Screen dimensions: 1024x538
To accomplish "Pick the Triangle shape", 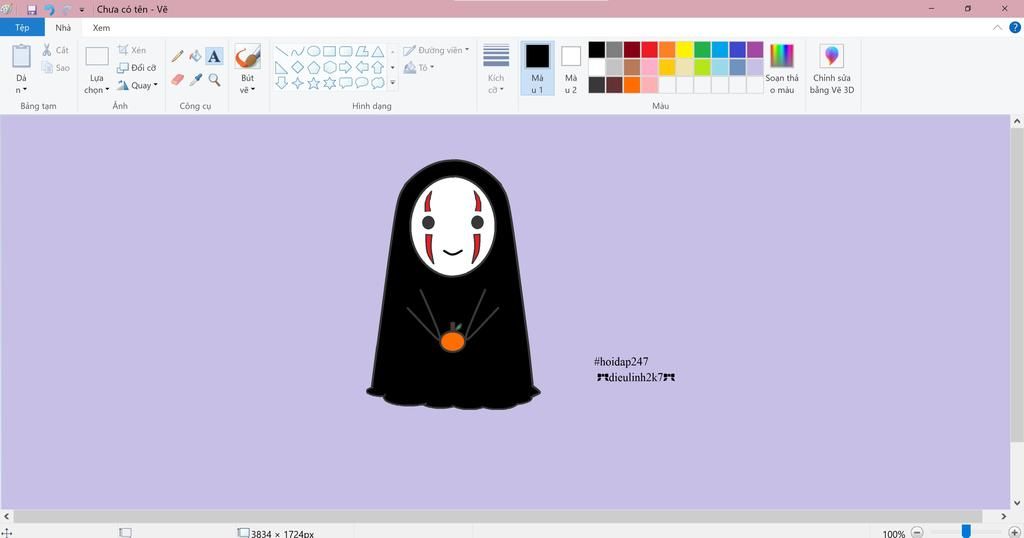I will 377,51.
